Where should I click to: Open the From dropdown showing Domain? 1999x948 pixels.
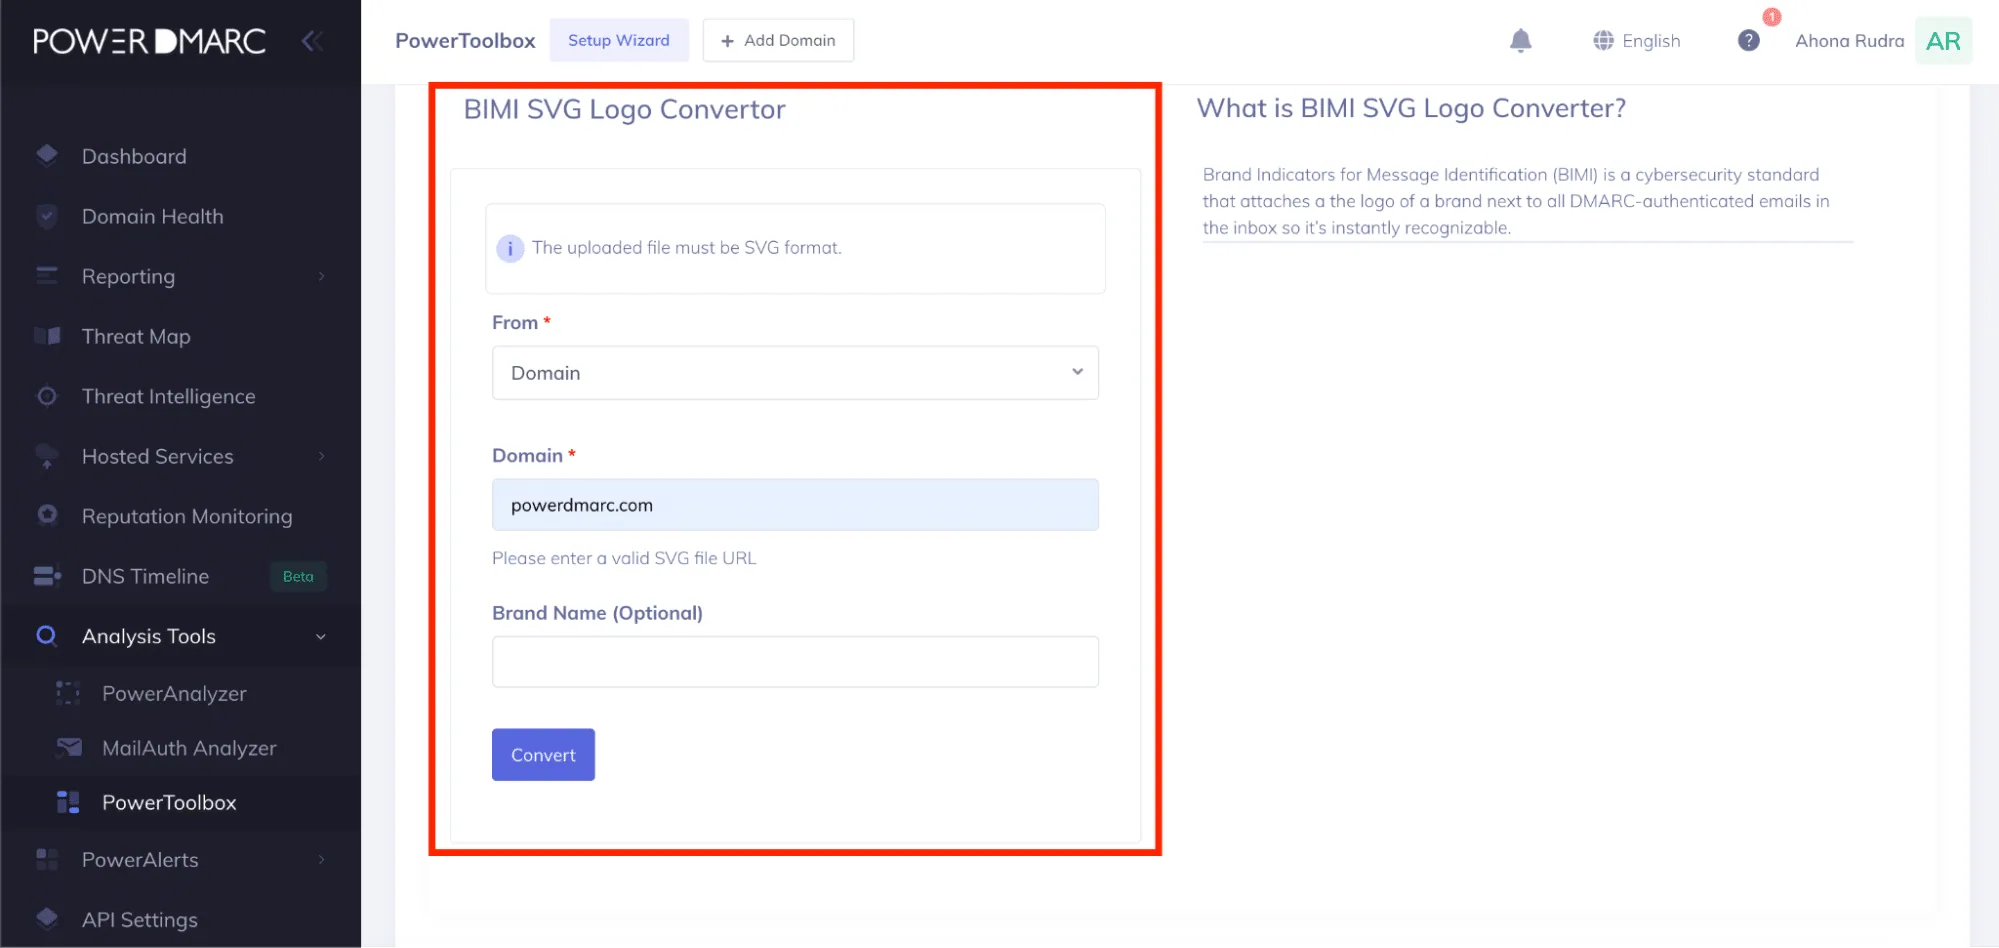click(x=795, y=373)
